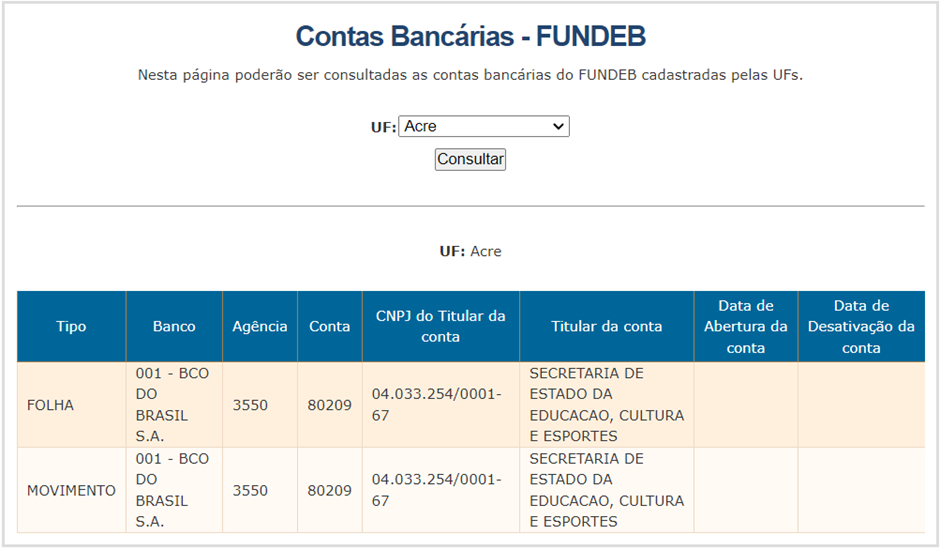
Task: Select the MOVIMENTO cell in the second row
Action: coord(71,490)
